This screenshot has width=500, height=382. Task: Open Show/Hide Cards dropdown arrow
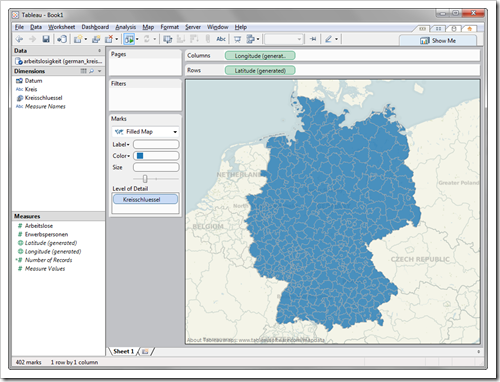pos(258,39)
